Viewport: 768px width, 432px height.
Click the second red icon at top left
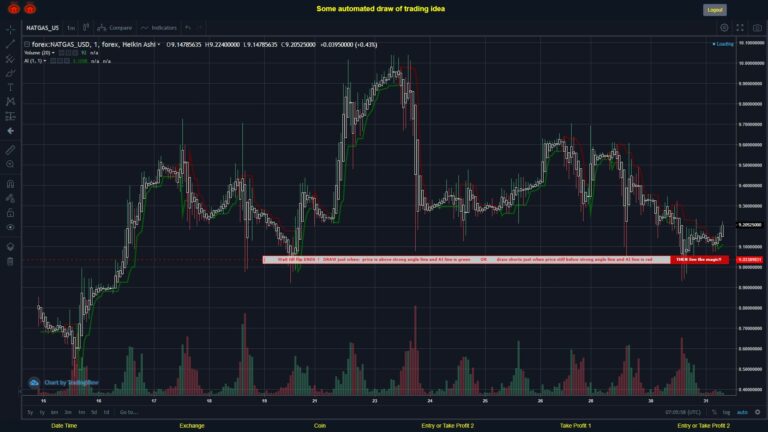[30, 8]
